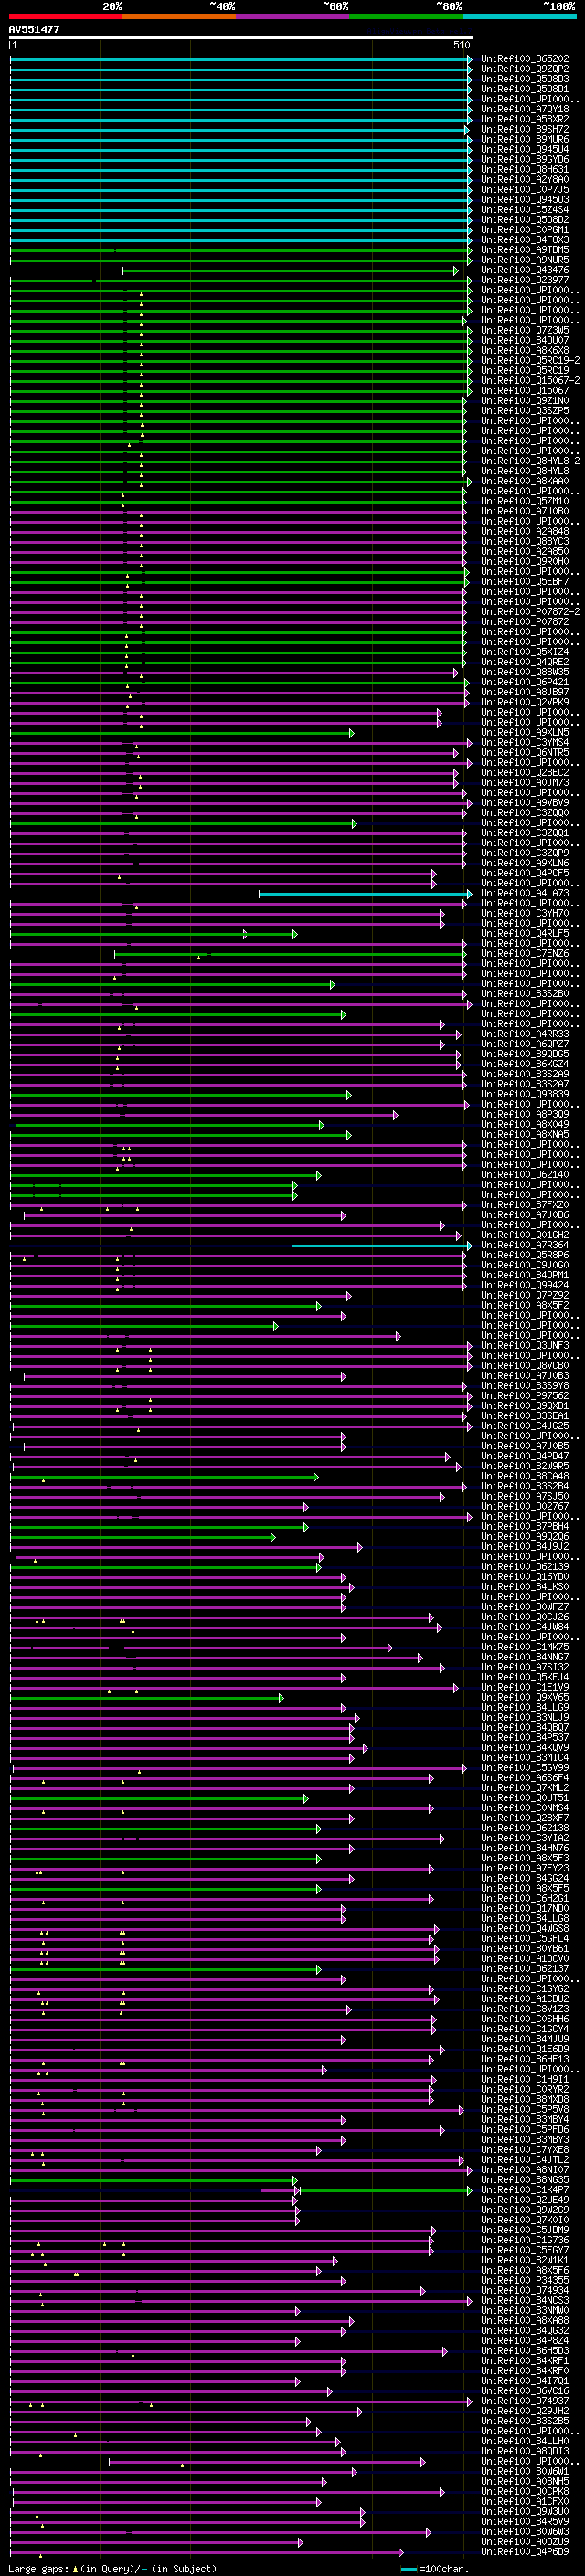Select label UniRef100_Q7K0I0
This screenshot has height=2576, width=585.
[x=524, y=2221]
